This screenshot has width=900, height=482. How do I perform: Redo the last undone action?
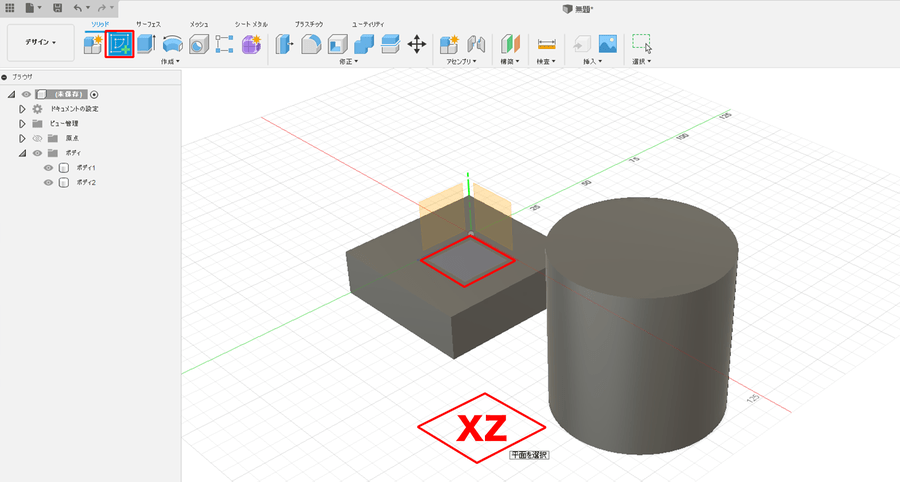coord(102,8)
